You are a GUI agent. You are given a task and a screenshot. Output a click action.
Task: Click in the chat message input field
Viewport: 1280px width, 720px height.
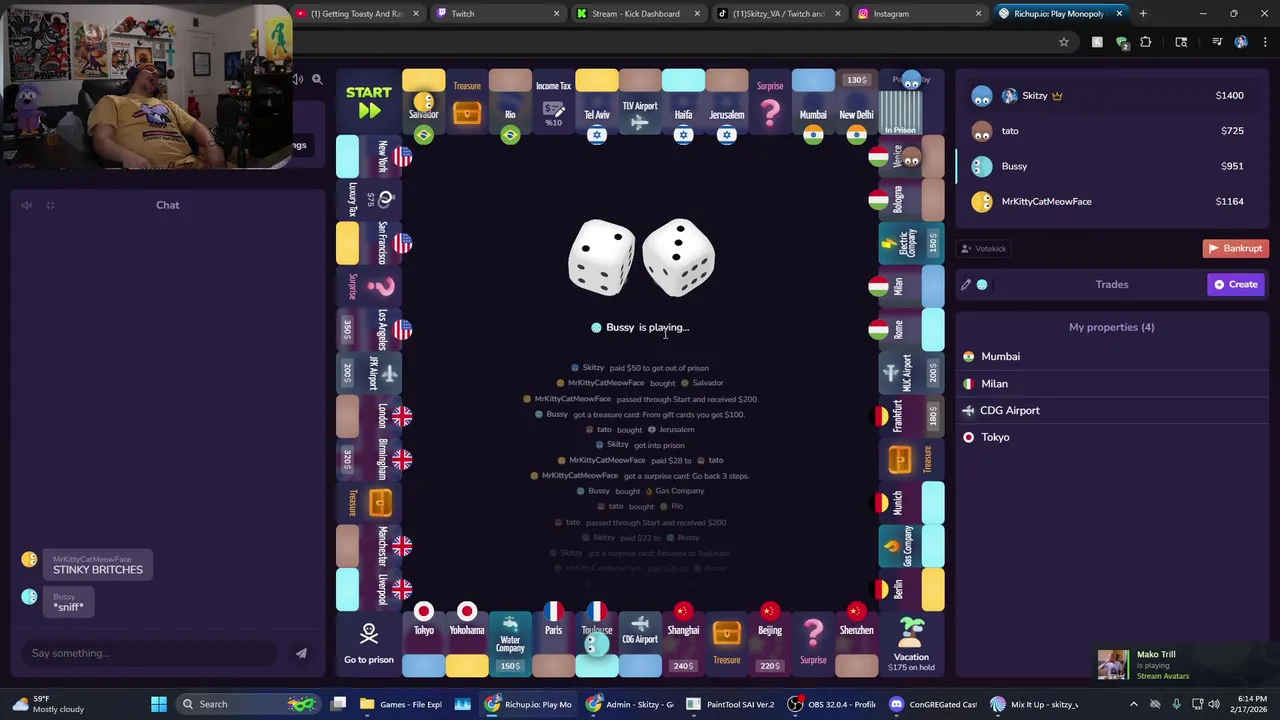tap(150, 653)
